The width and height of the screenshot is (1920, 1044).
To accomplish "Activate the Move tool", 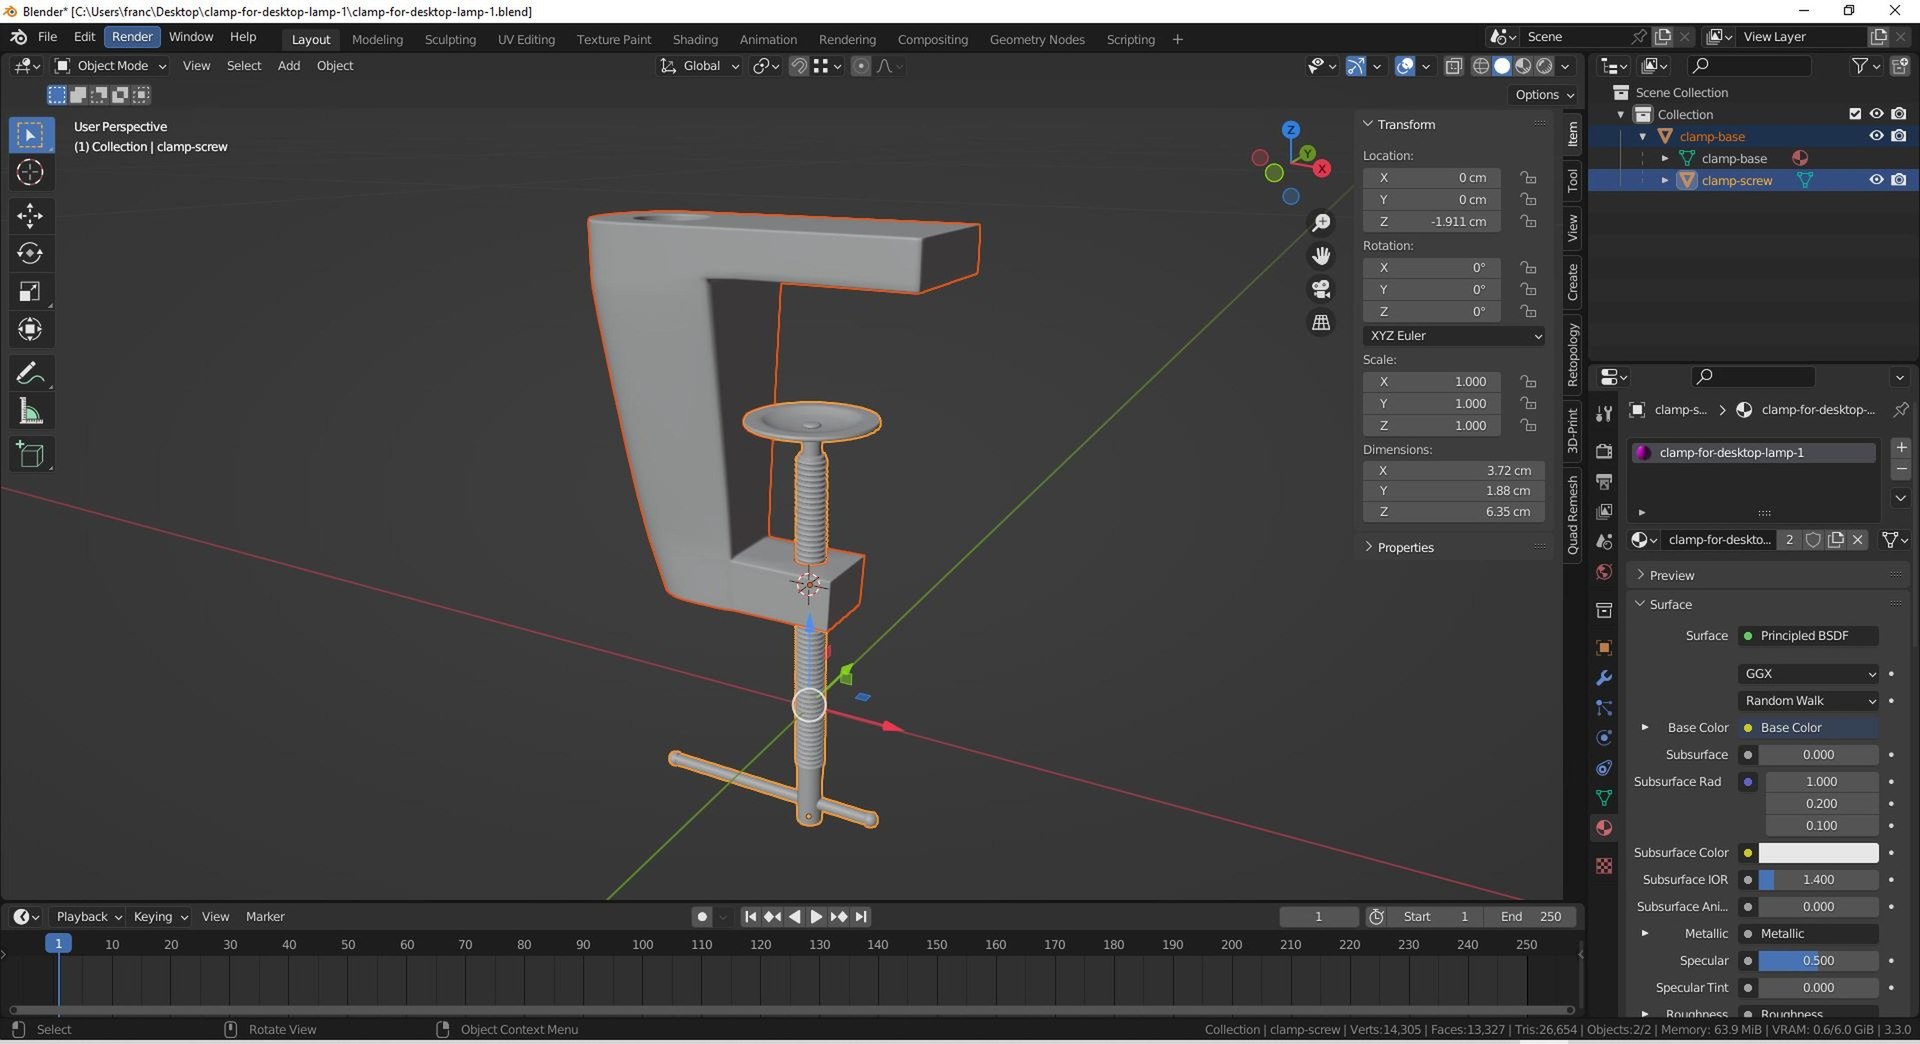I will pyautogui.click(x=30, y=215).
